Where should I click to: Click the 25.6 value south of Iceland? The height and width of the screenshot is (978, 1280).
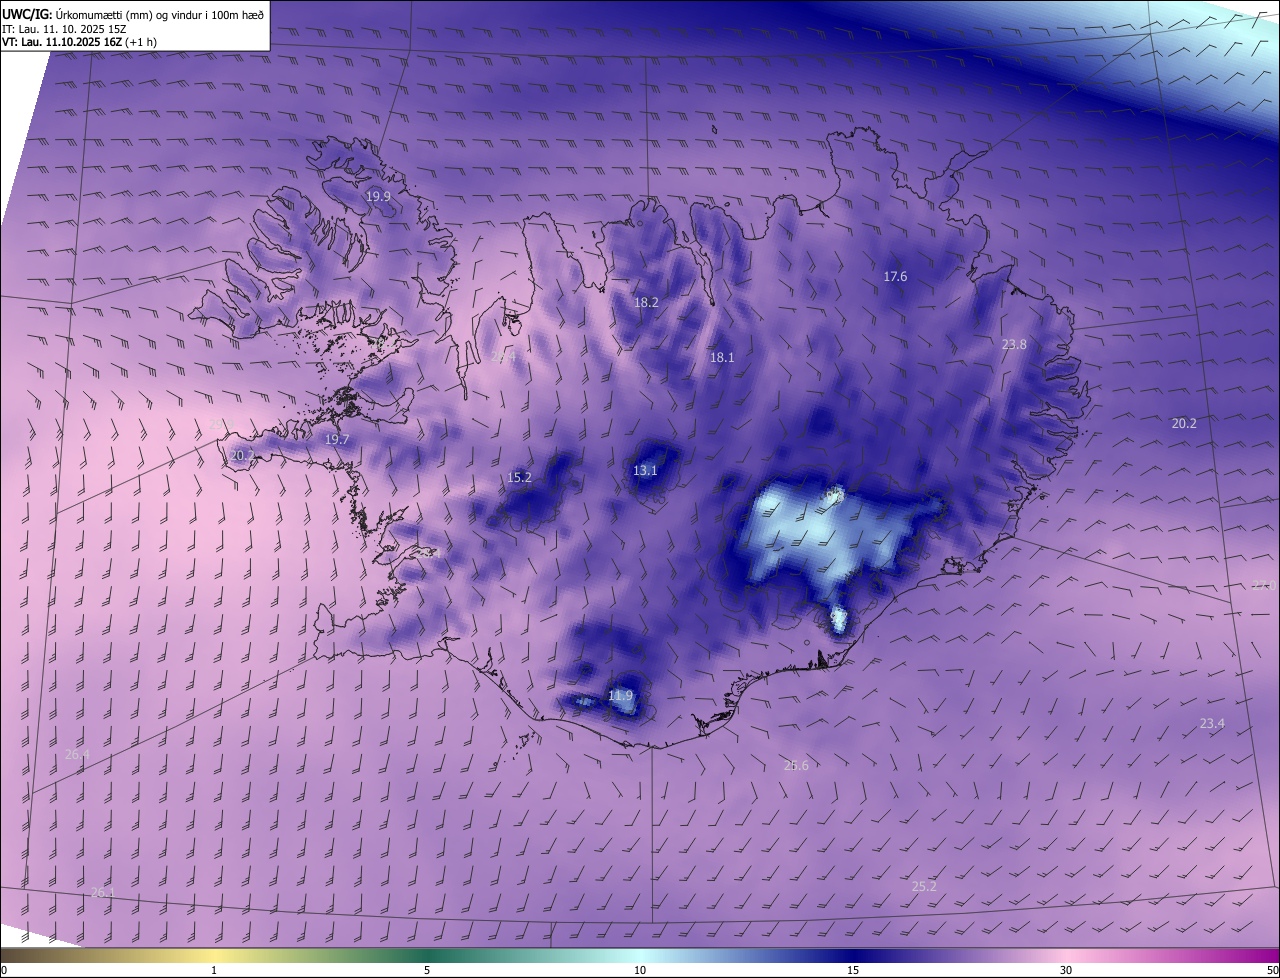796,765
